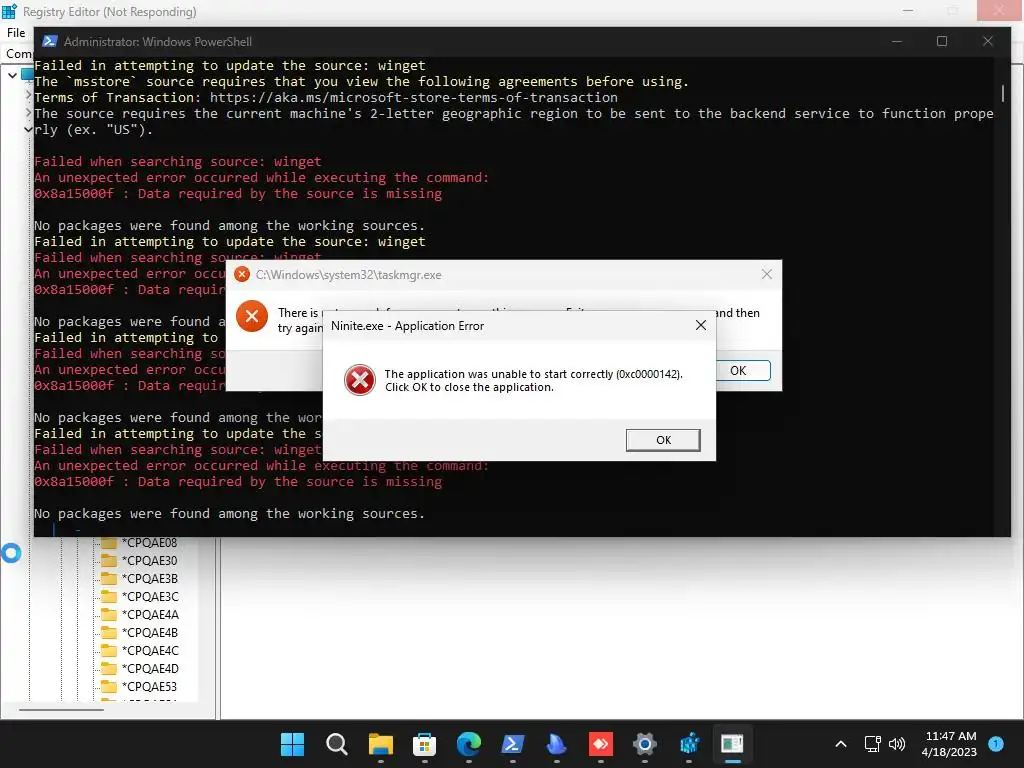Image resolution: width=1024 pixels, height=768 pixels.
Task: Click the red error icon in Ninite.exe dialog
Action: pyautogui.click(x=360, y=380)
